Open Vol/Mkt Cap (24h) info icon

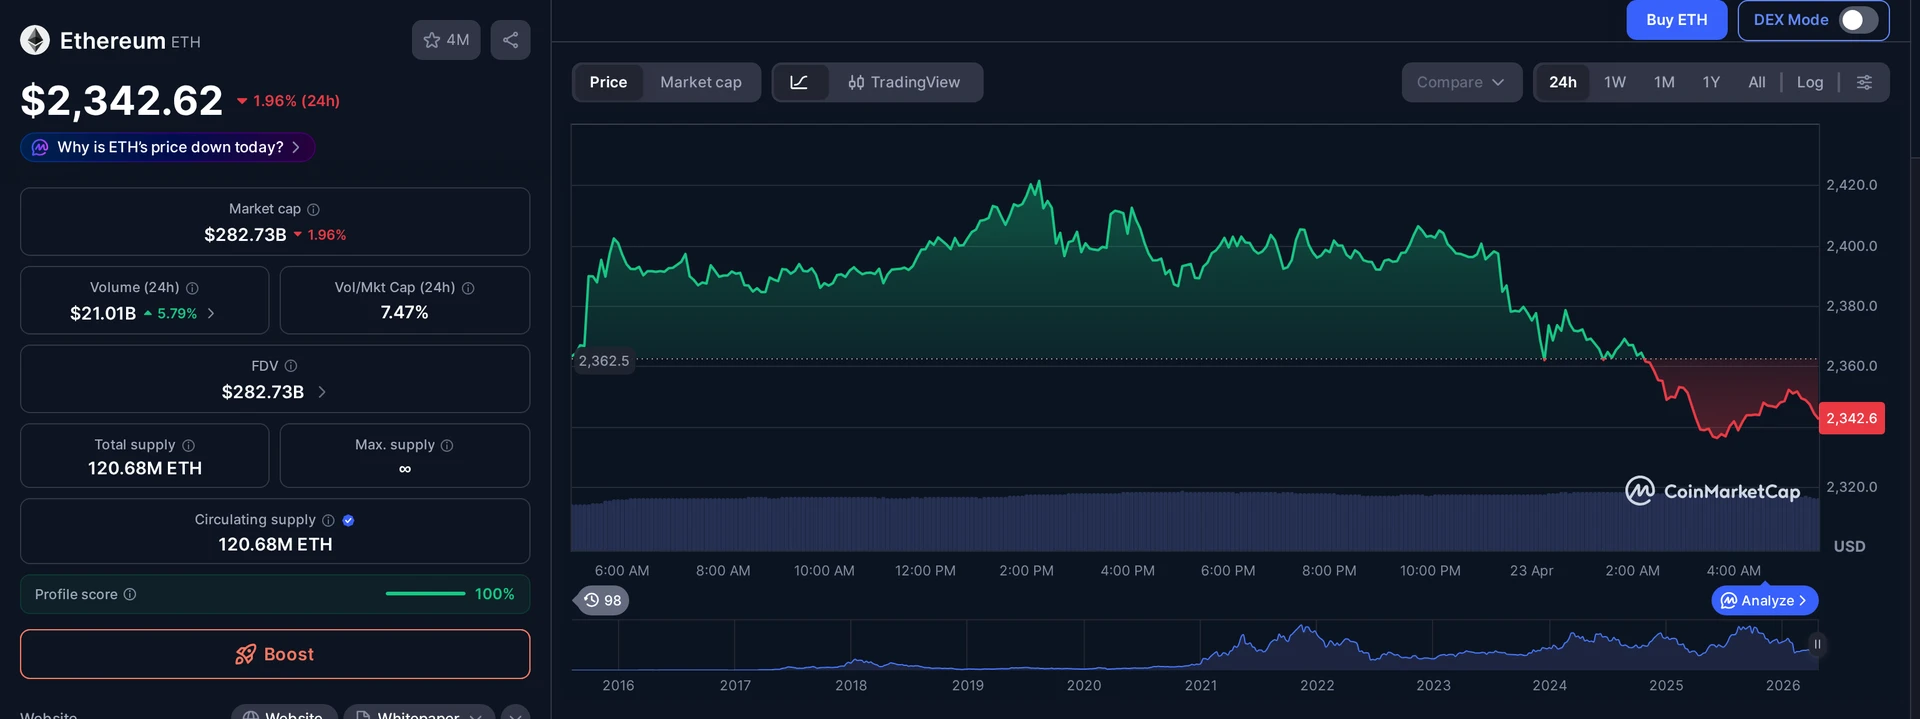click(x=468, y=288)
